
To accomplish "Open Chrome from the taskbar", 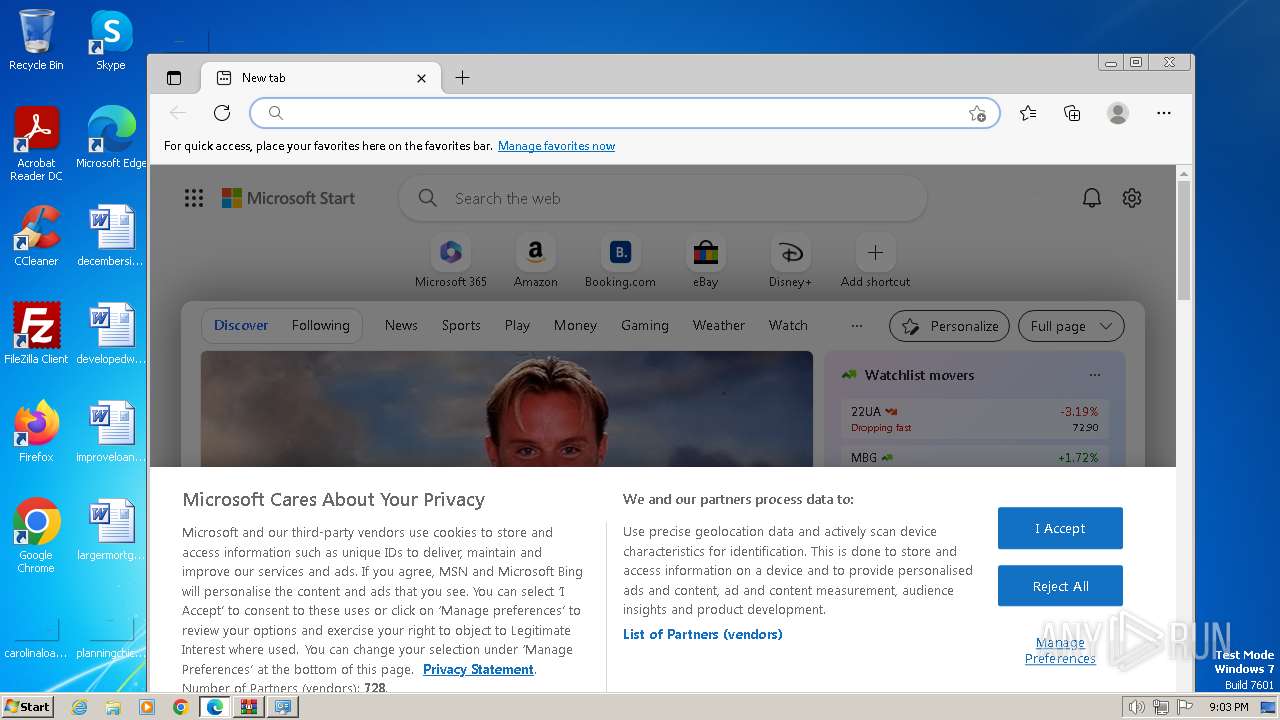I will tap(180, 707).
